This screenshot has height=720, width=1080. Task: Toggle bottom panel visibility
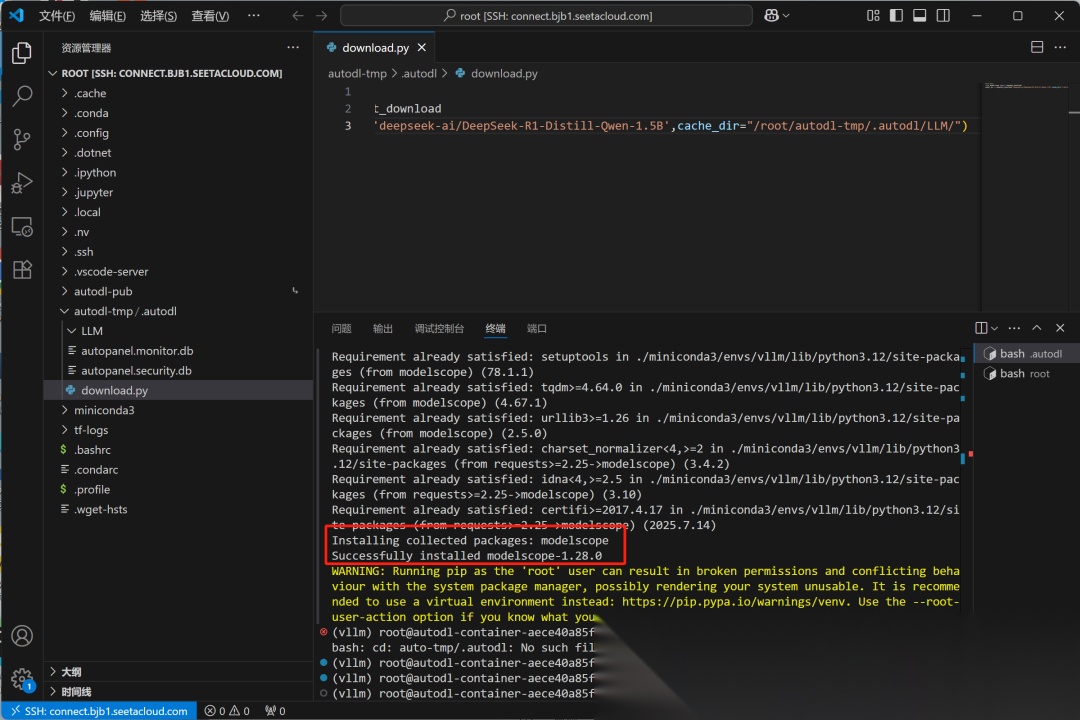point(920,15)
